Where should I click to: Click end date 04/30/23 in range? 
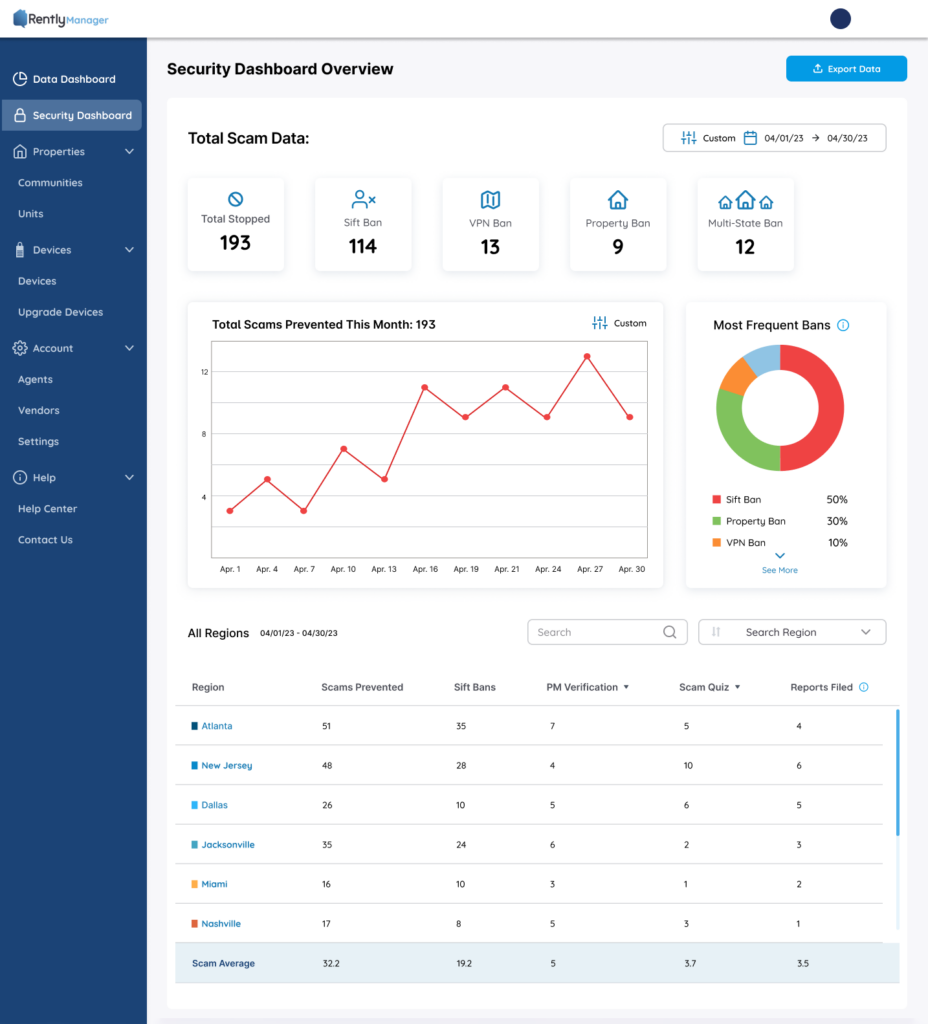[847, 138]
